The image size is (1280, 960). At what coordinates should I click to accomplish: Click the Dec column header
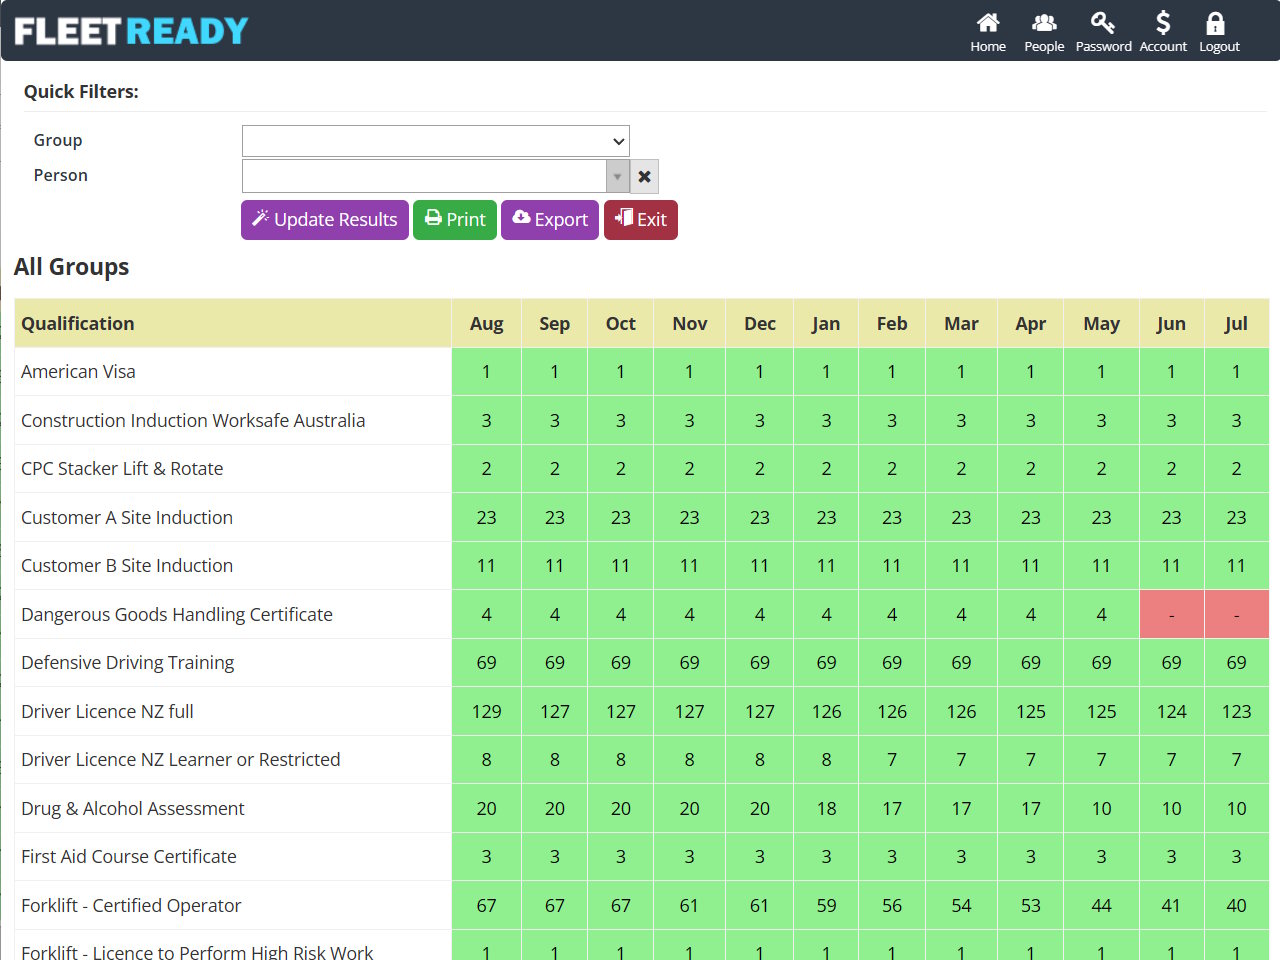(760, 323)
